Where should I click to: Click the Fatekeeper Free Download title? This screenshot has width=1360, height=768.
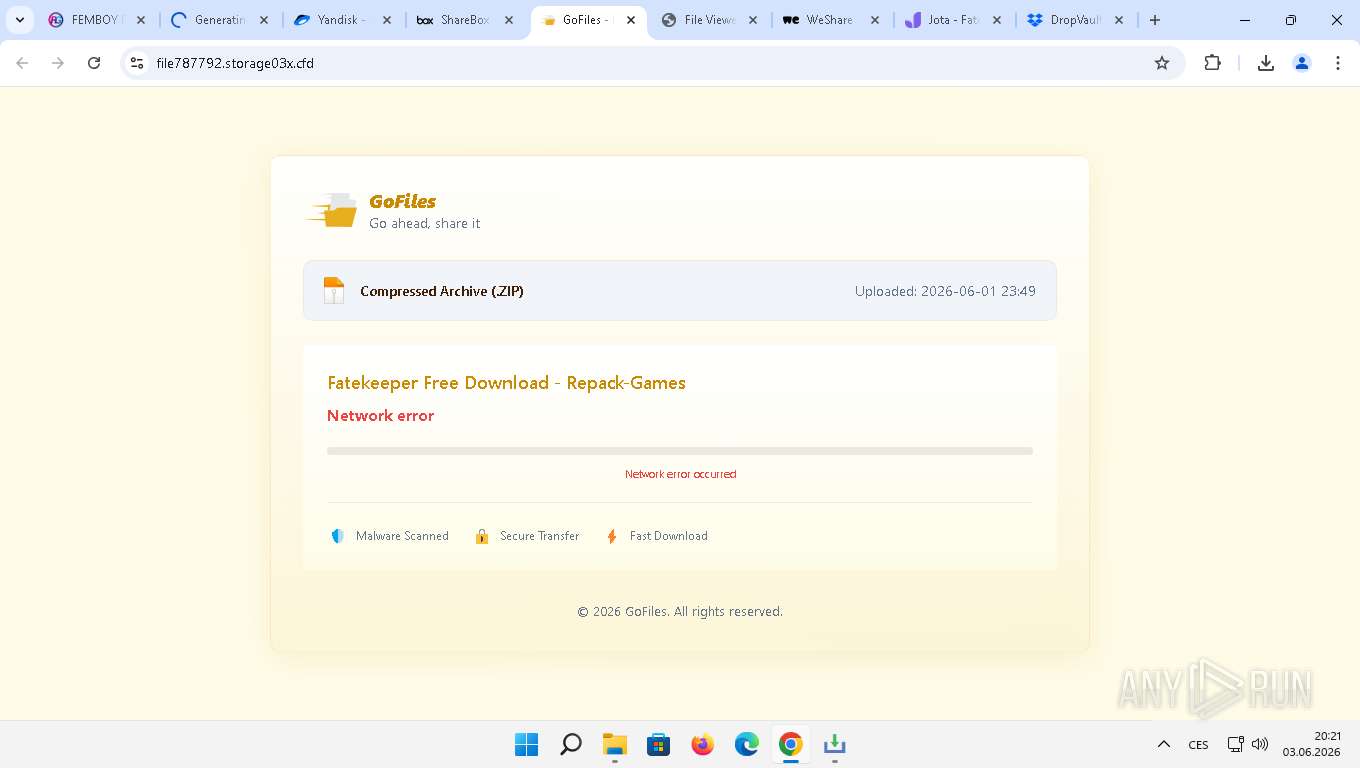pyautogui.click(x=506, y=383)
